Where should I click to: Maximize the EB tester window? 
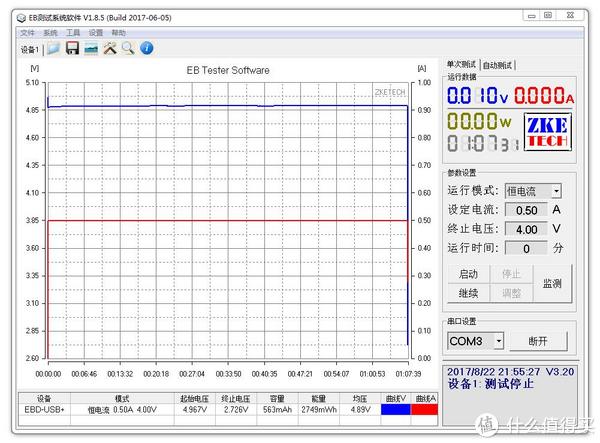point(548,16)
